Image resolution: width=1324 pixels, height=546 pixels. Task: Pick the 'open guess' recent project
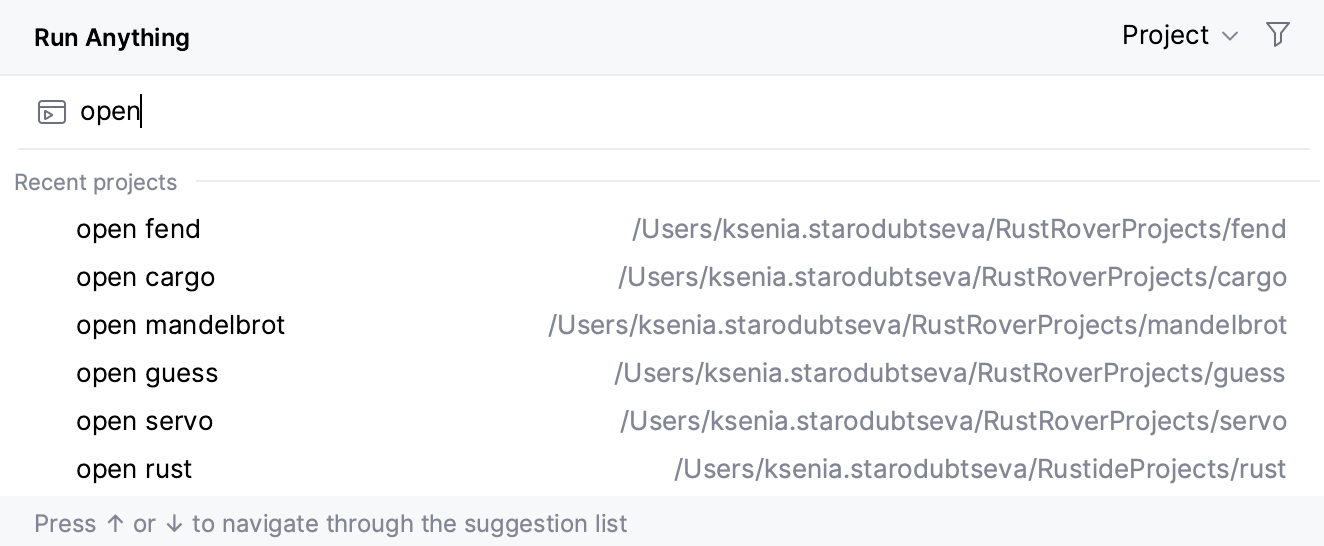click(x=147, y=373)
